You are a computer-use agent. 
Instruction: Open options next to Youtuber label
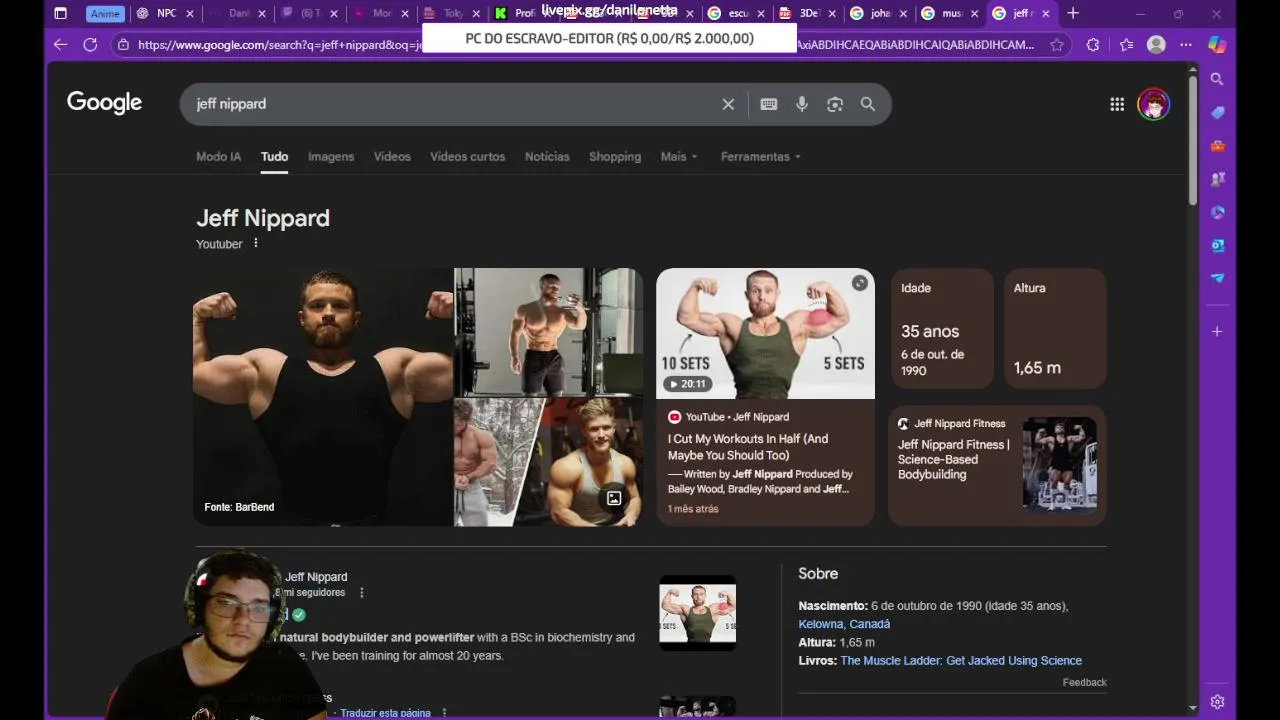click(256, 243)
